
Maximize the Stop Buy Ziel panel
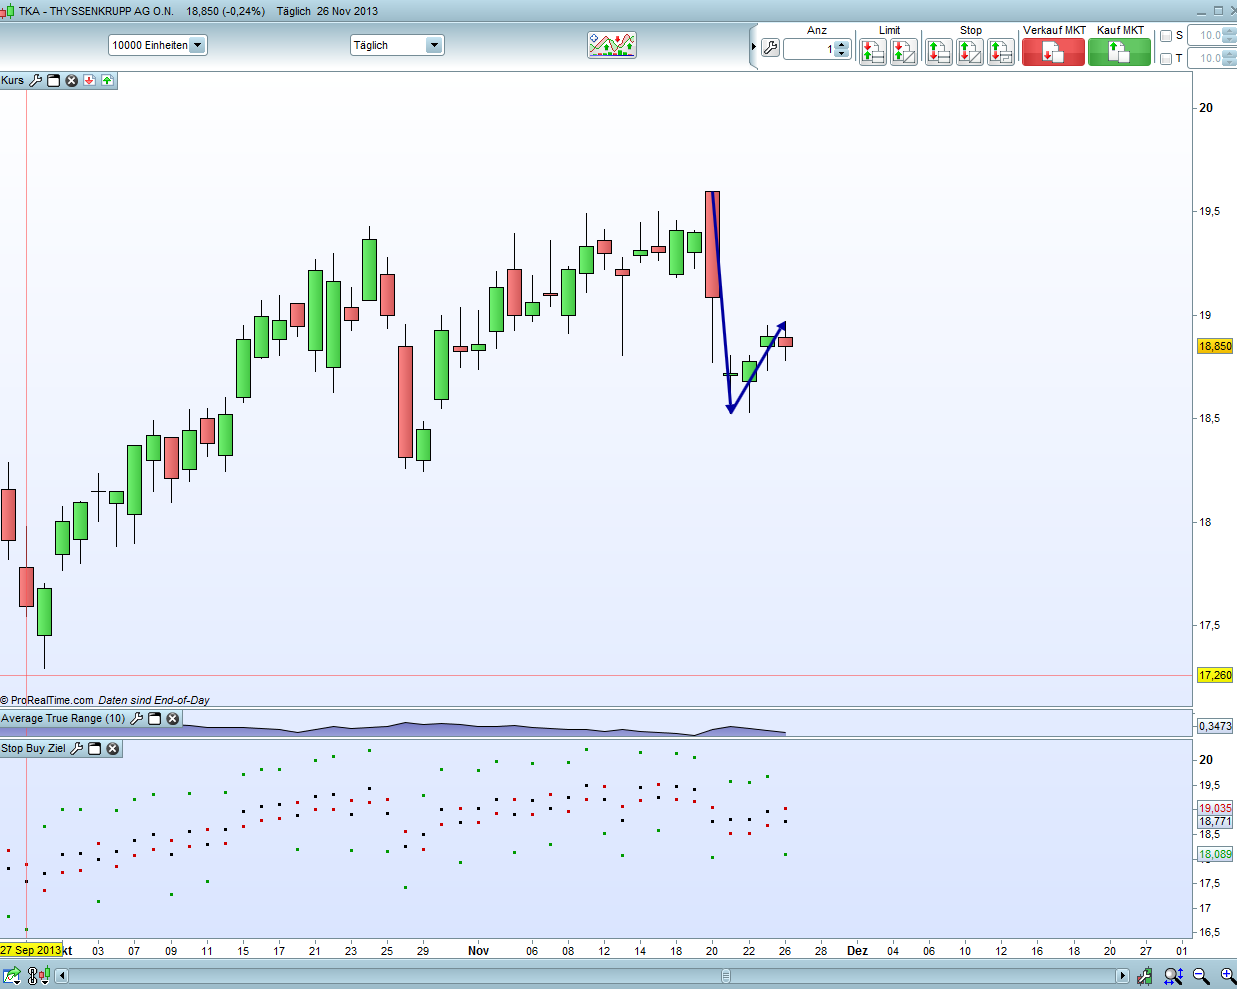click(95, 748)
